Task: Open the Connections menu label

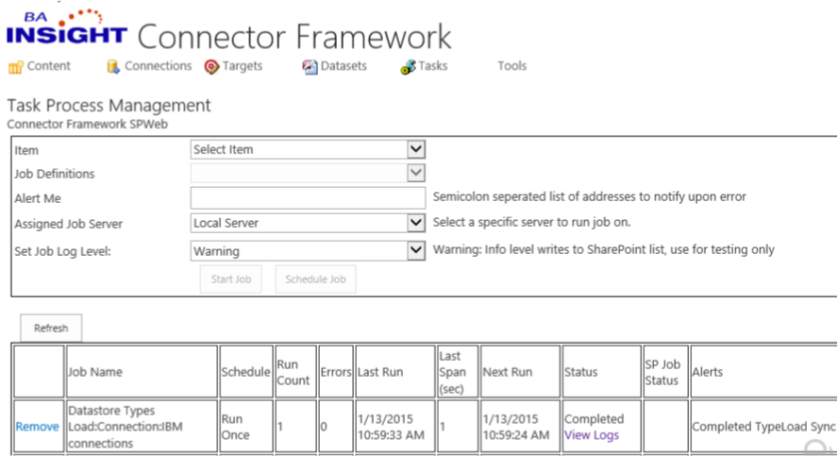Action: click(158, 66)
